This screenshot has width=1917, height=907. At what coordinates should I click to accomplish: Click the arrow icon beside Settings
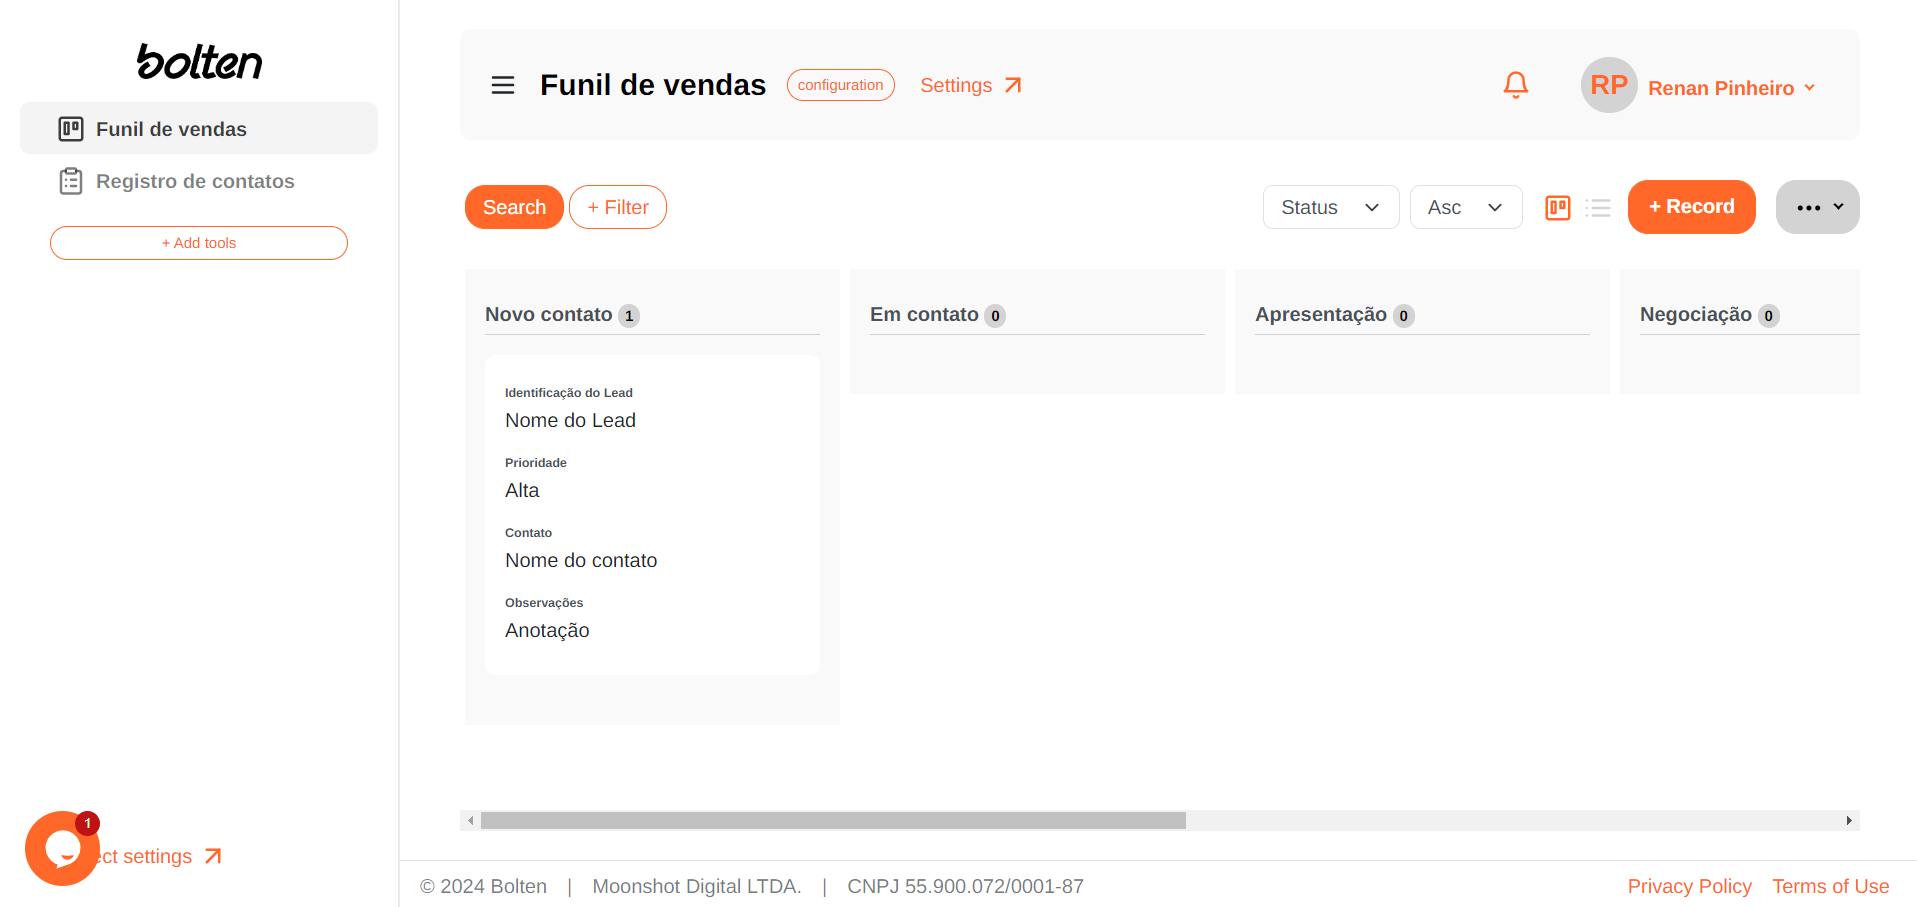point(1013,85)
